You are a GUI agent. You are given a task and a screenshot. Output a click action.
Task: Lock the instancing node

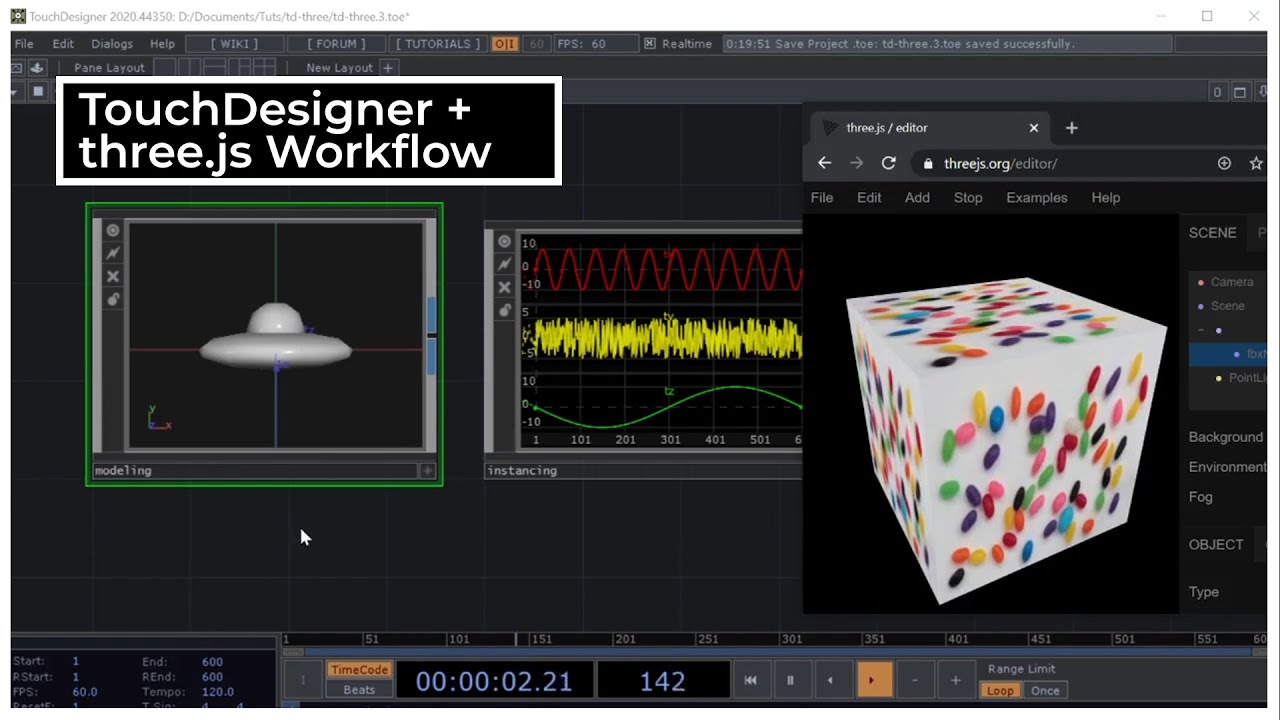[x=504, y=310]
